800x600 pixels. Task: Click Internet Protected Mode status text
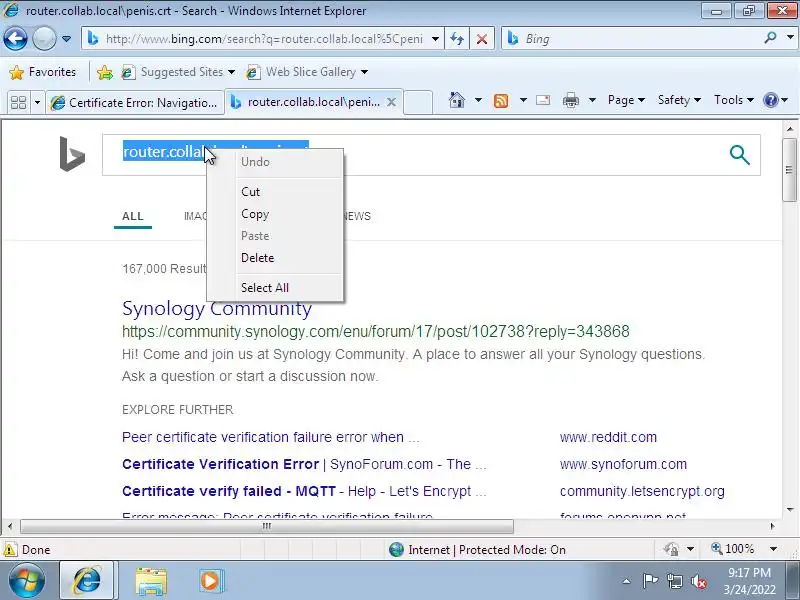click(x=487, y=549)
